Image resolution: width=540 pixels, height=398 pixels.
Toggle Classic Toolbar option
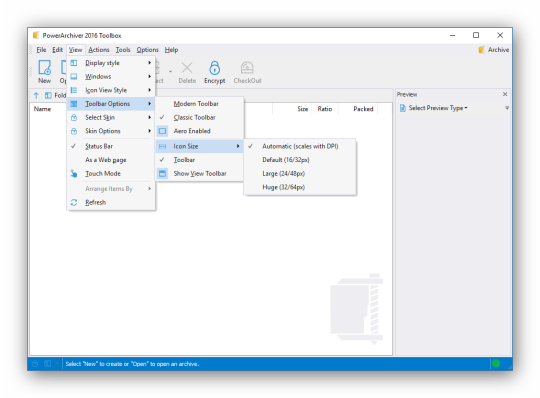200,117
